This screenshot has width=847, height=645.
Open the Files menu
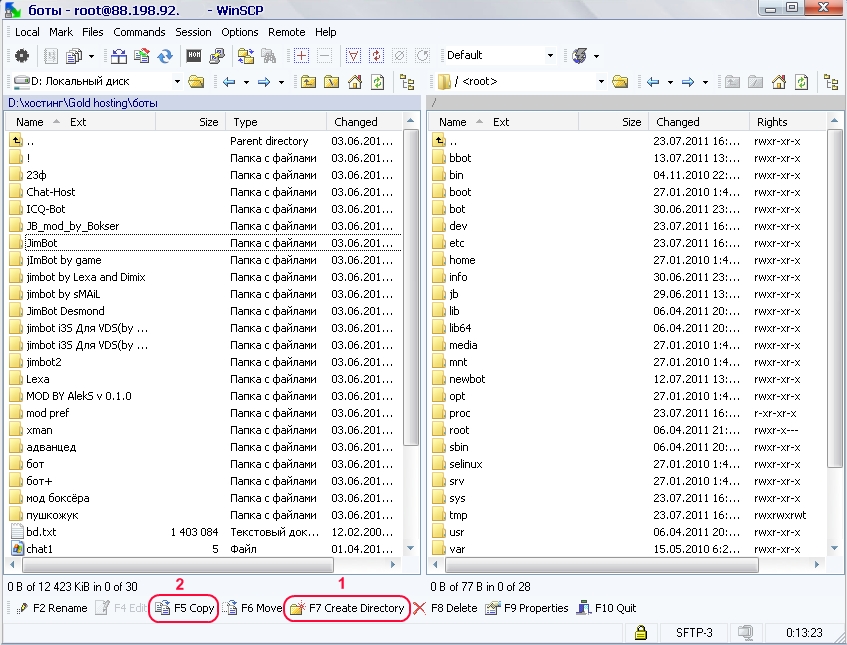(x=92, y=32)
